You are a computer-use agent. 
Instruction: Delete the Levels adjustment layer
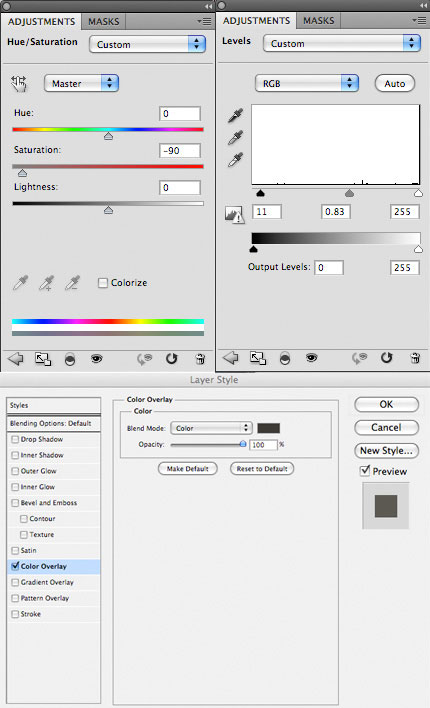415,358
